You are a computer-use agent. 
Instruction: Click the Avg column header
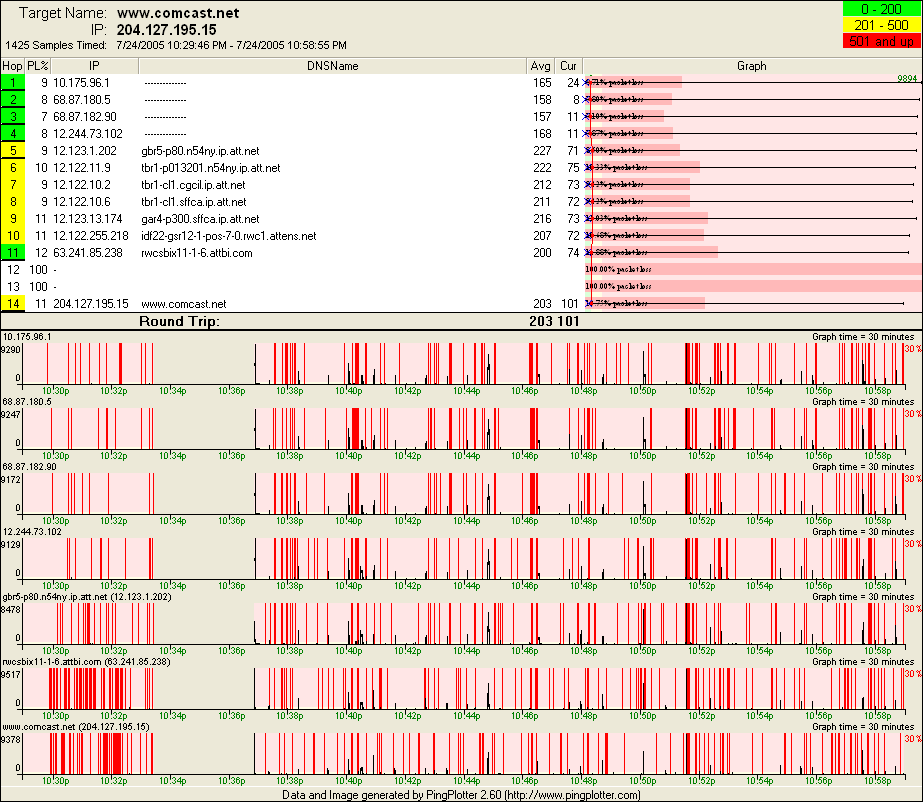pos(540,66)
